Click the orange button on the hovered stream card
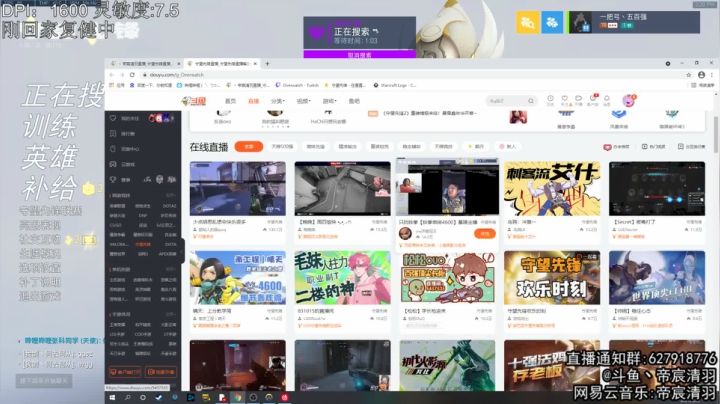This screenshot has height=404, width=720. [484, 234]
